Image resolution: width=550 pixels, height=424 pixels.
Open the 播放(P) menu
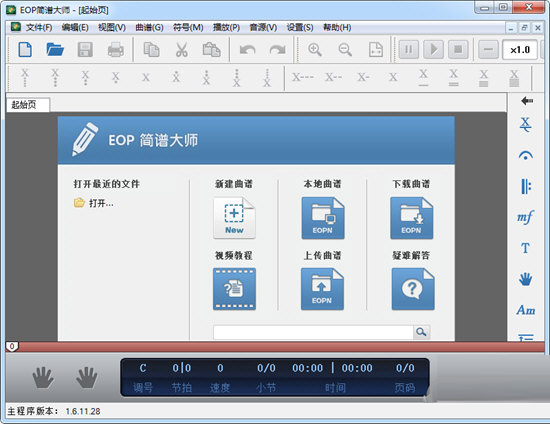coord(226,27)
